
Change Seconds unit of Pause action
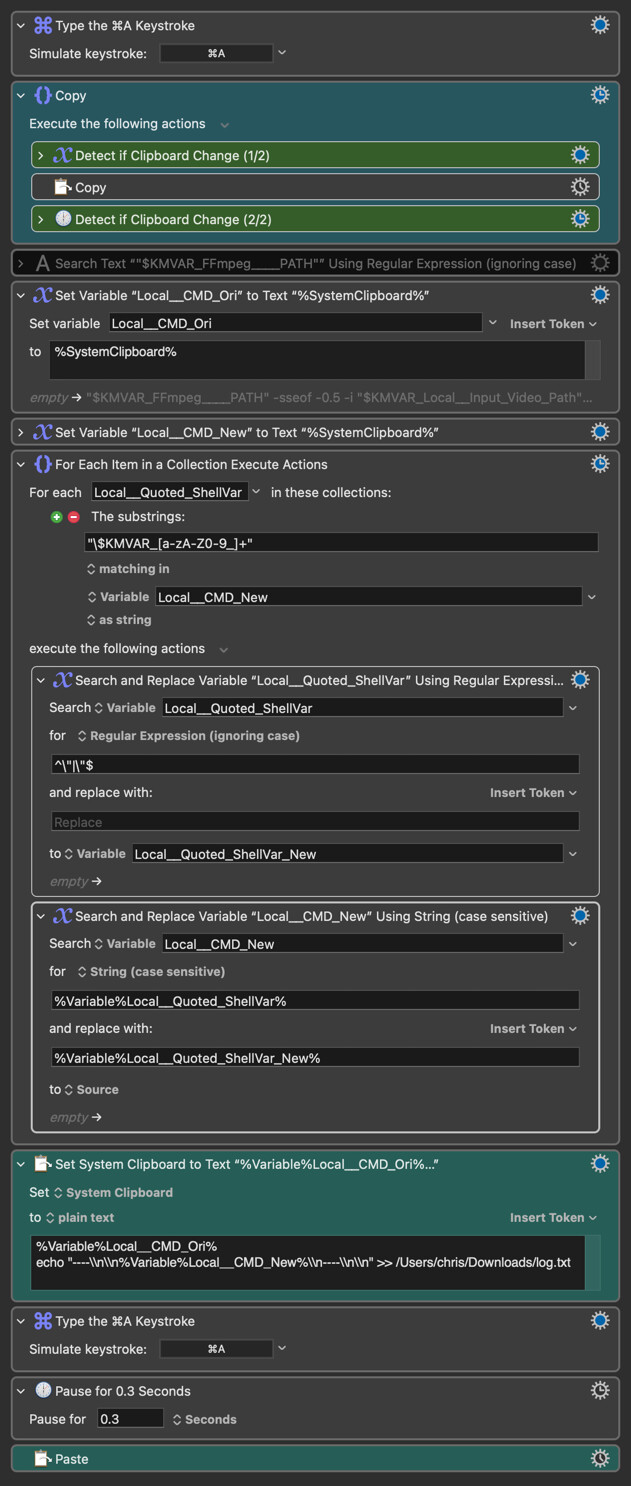(x=204, y=1419)
